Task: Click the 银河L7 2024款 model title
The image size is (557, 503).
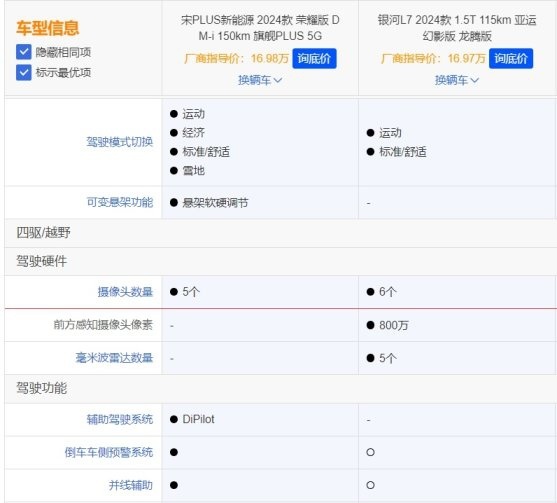Action: pos(457,28)
